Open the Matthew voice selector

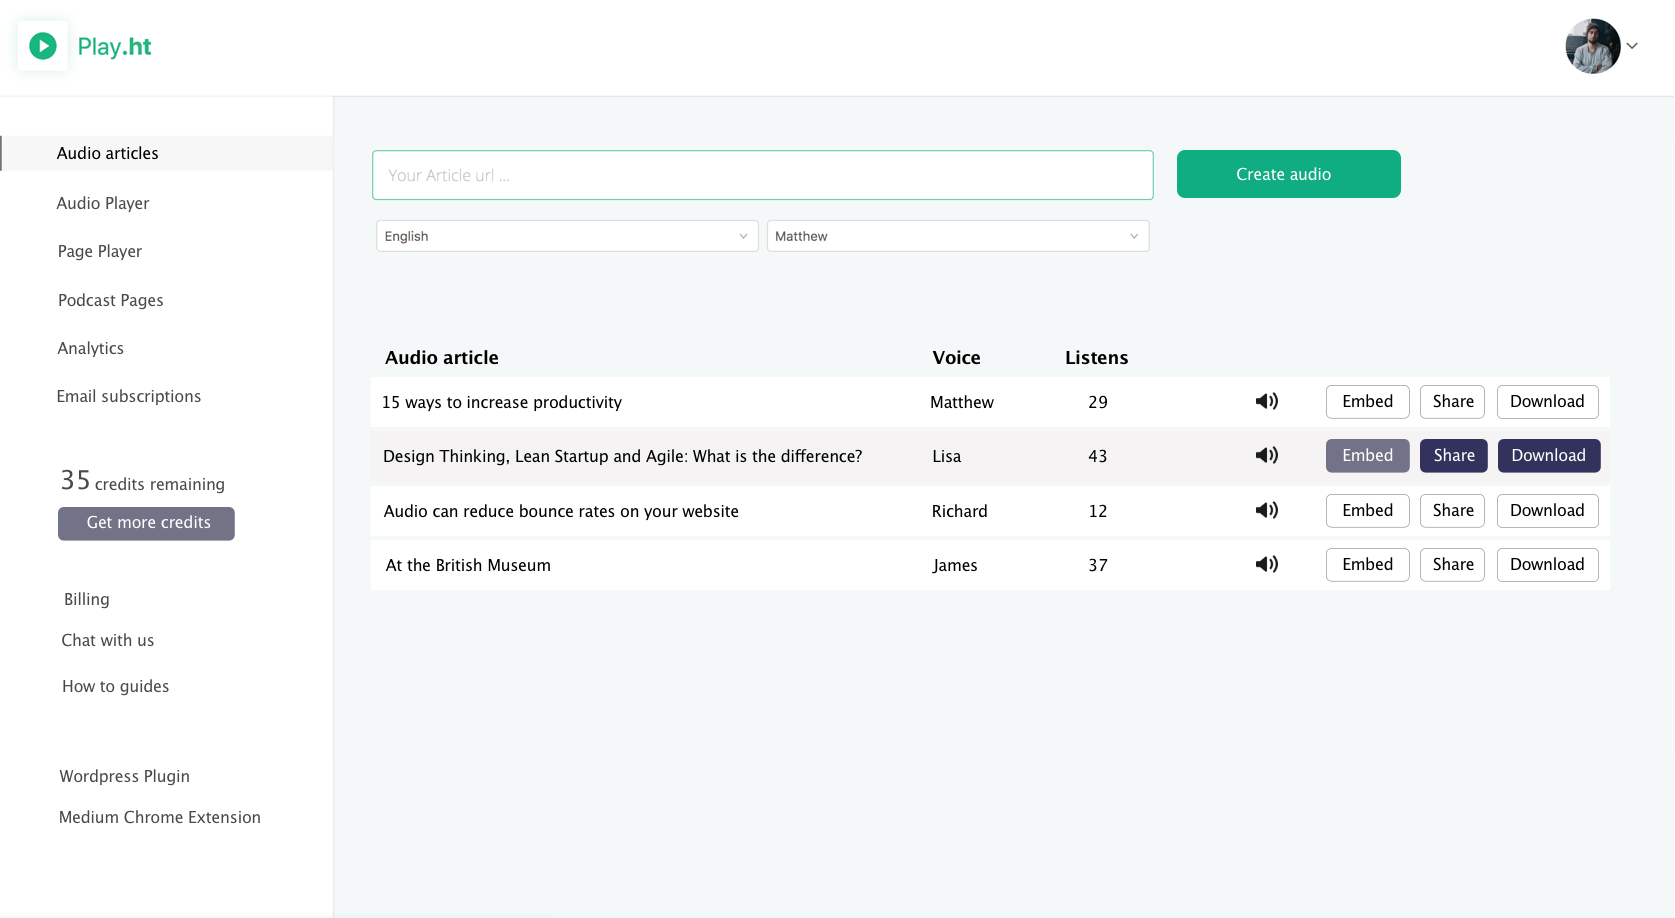click(957, 236)
